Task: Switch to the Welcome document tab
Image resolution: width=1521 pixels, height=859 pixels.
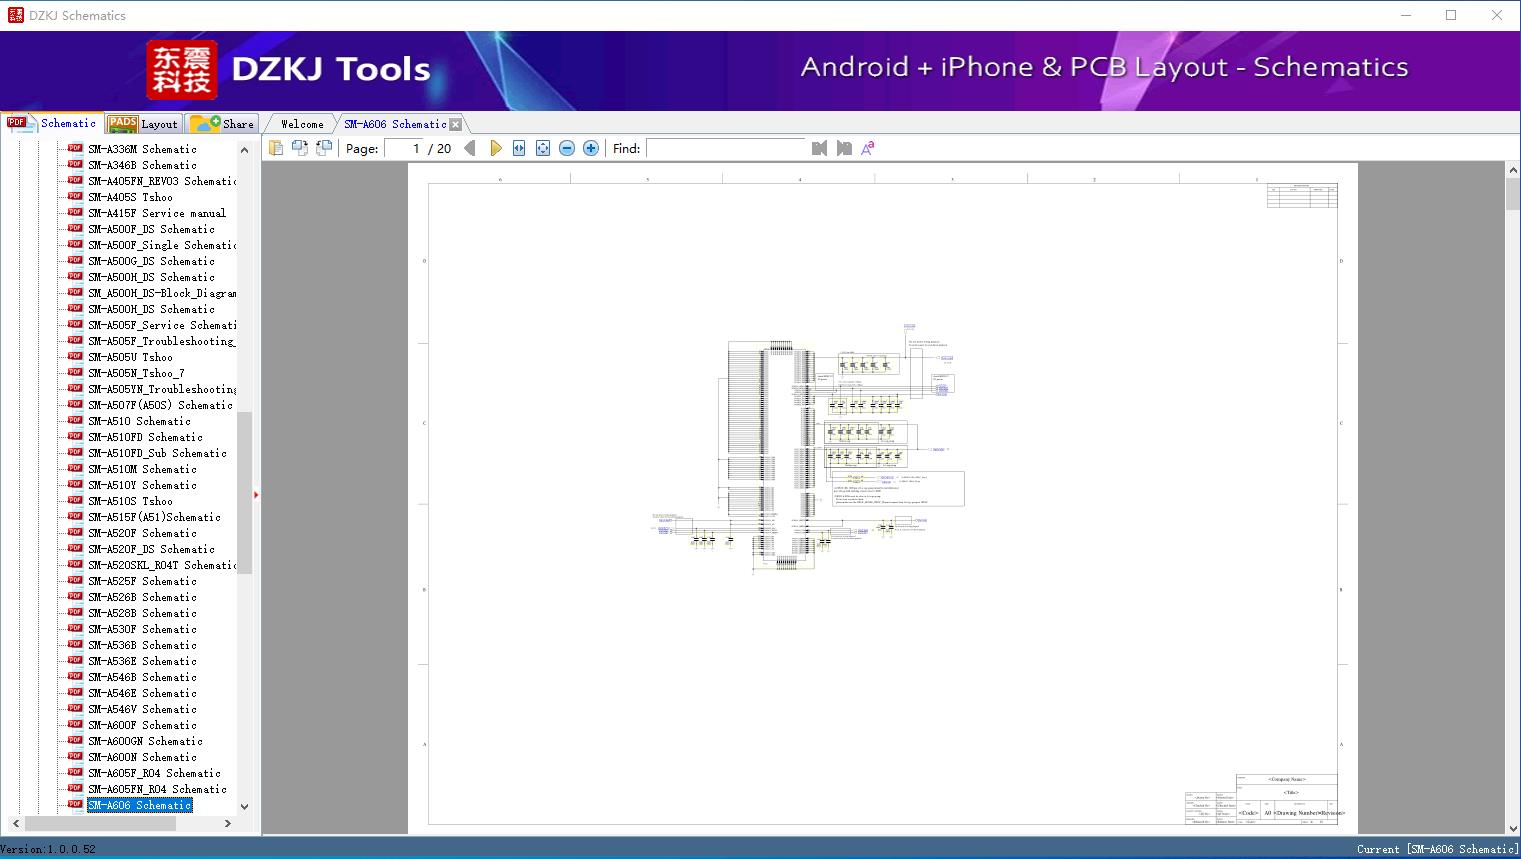Action: pos(302,124)
